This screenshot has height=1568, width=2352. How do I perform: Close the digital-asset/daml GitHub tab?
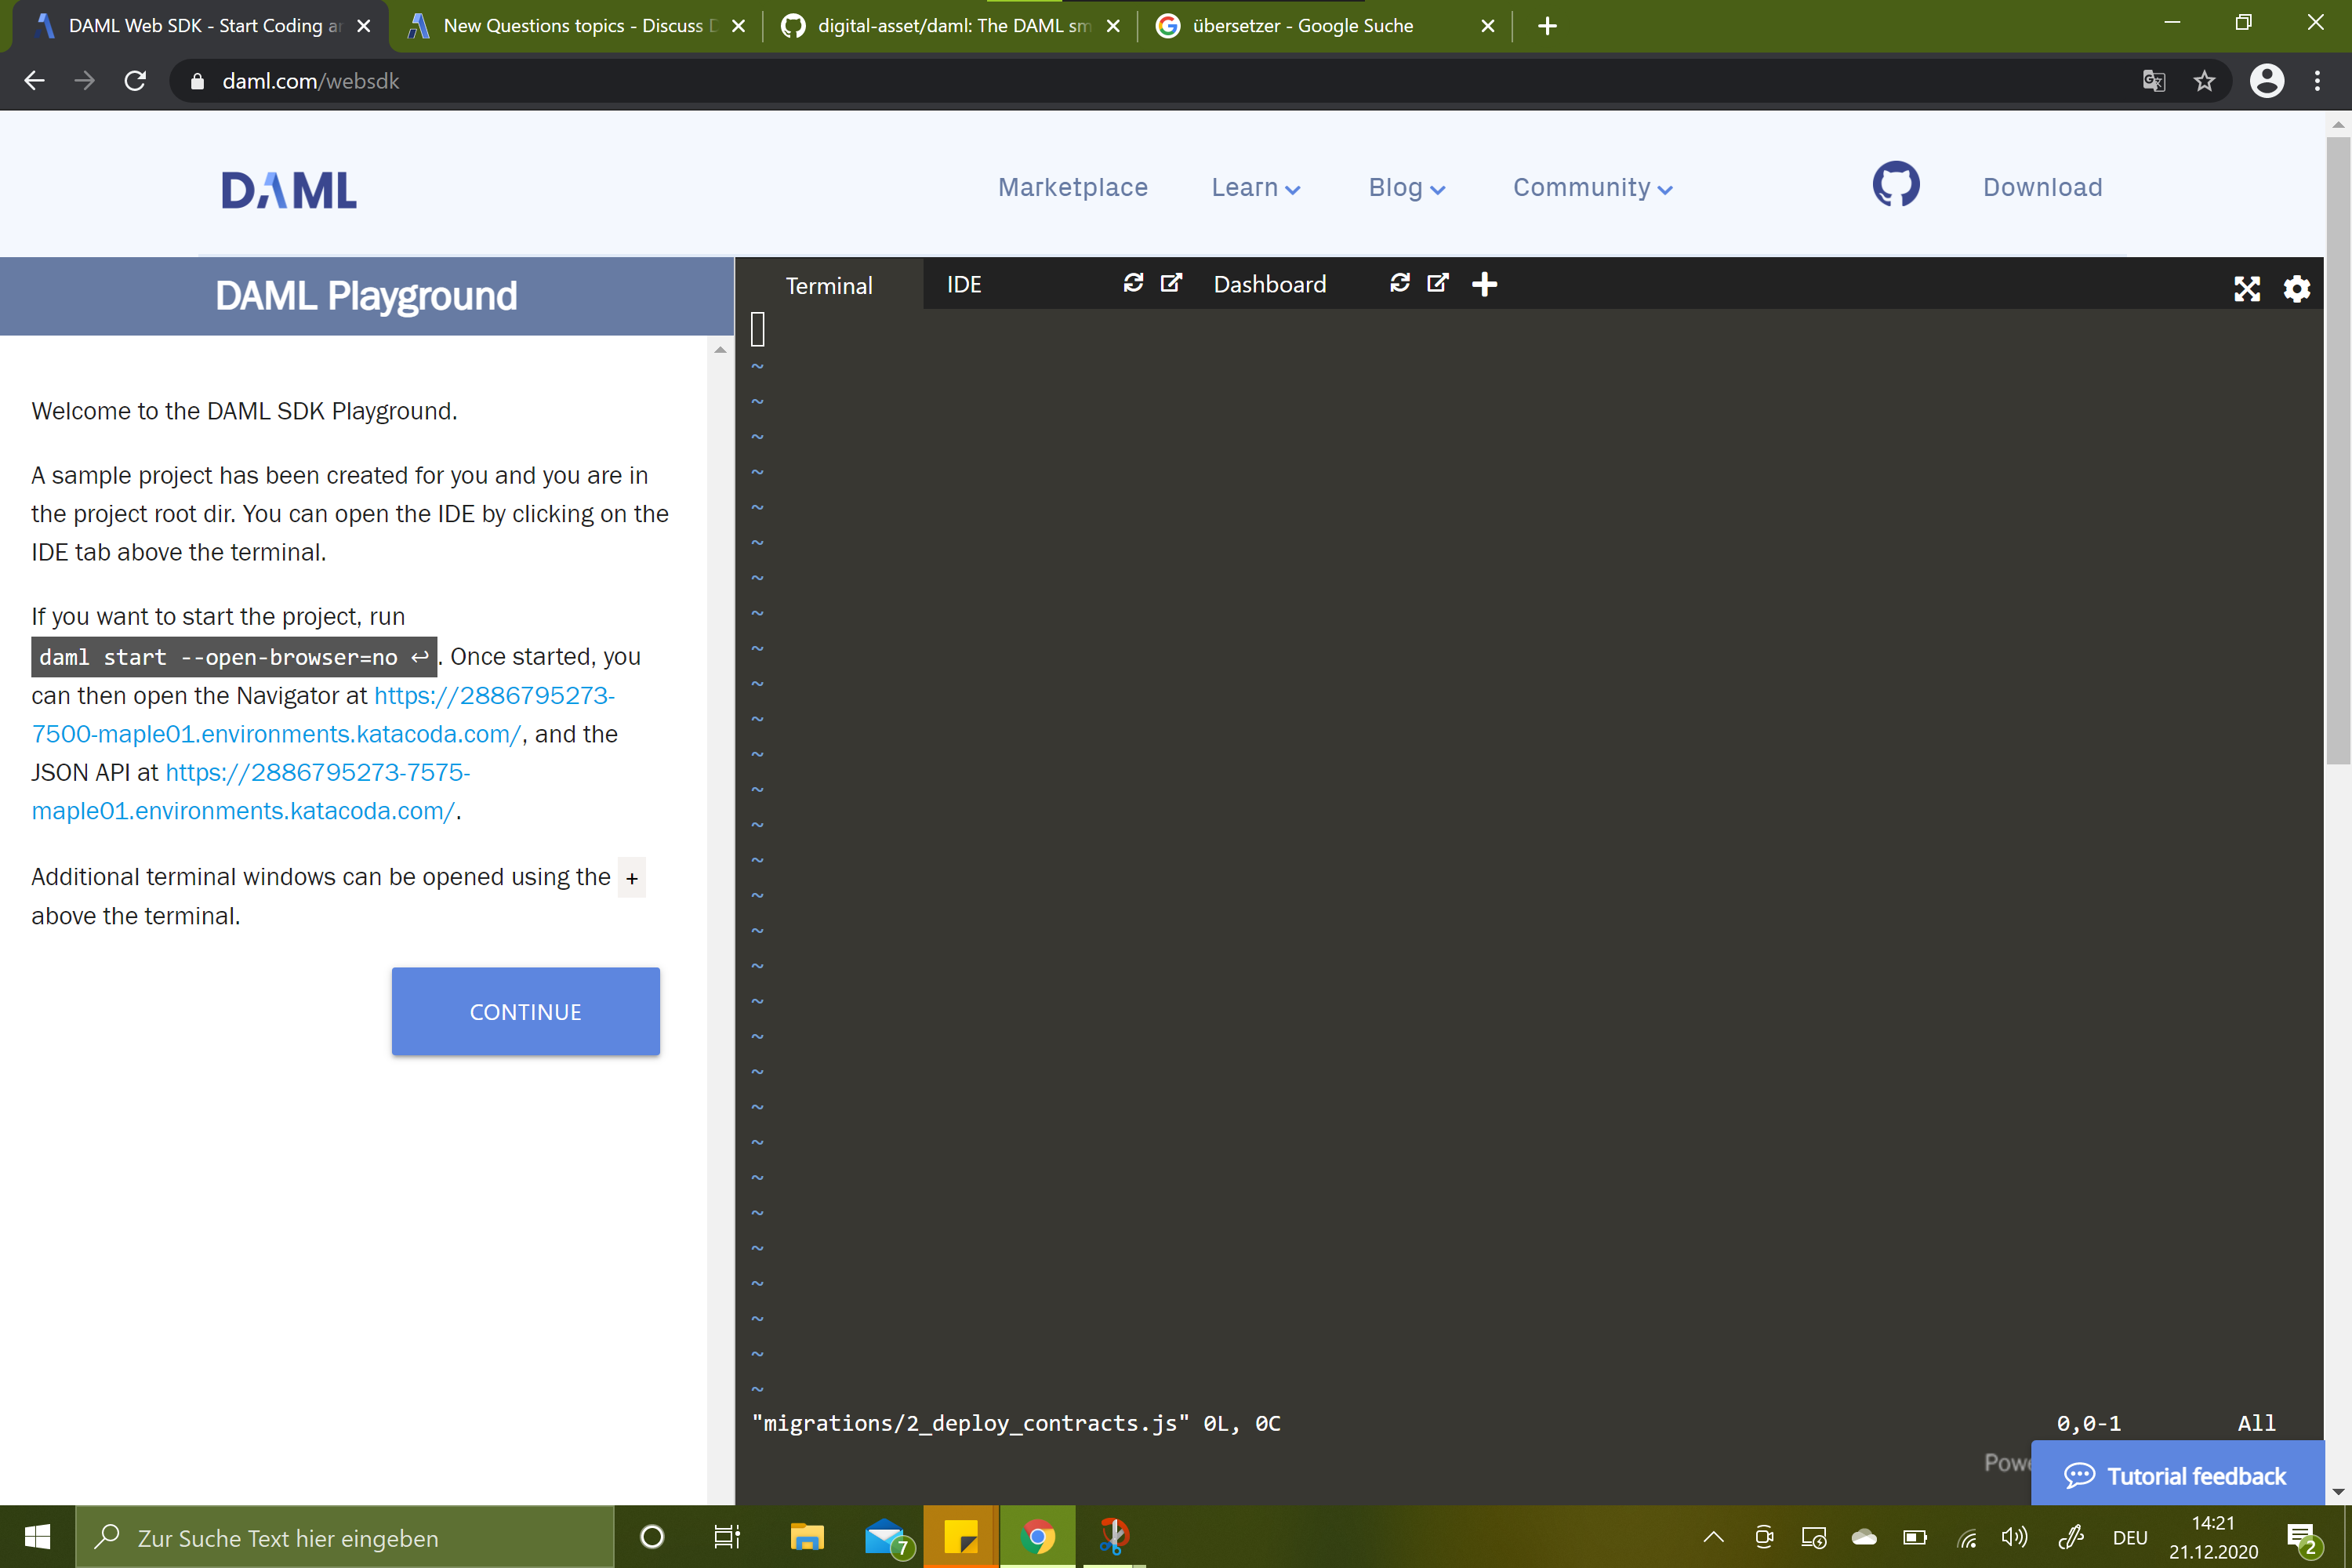point(1113,26)
